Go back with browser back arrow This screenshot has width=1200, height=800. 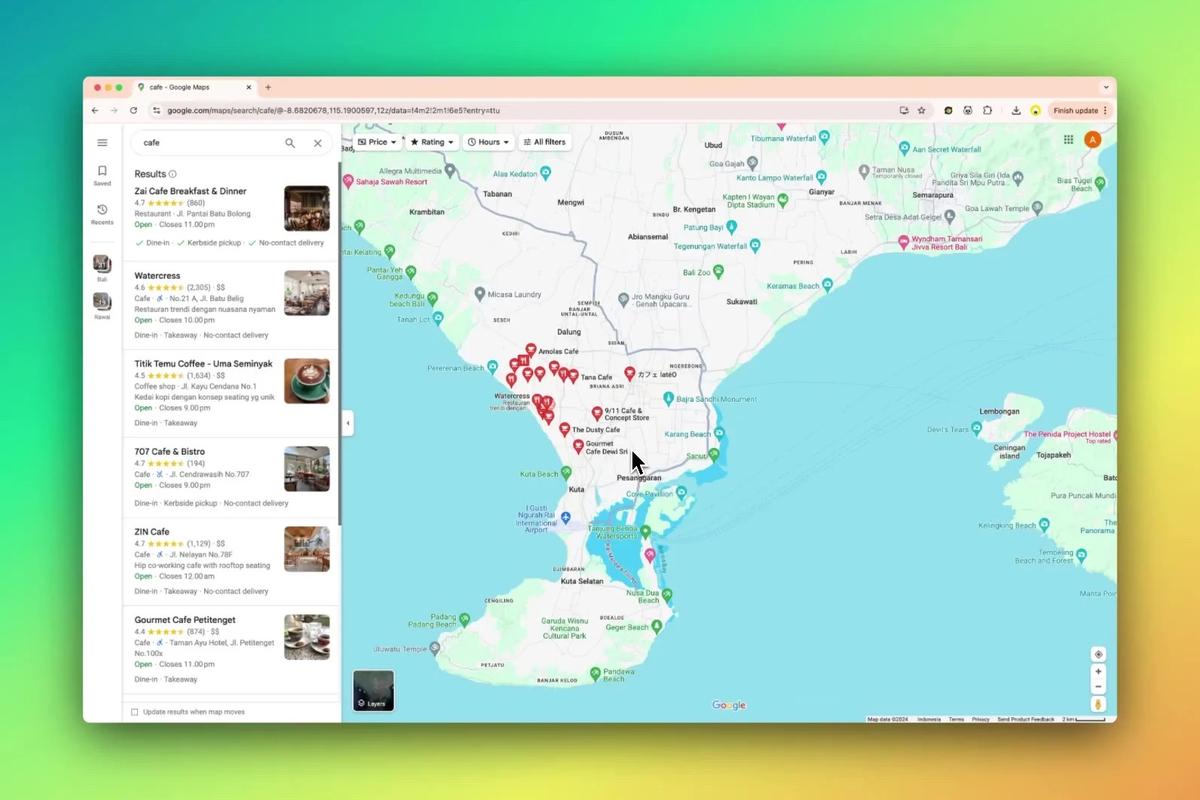[x=95, y=110]
